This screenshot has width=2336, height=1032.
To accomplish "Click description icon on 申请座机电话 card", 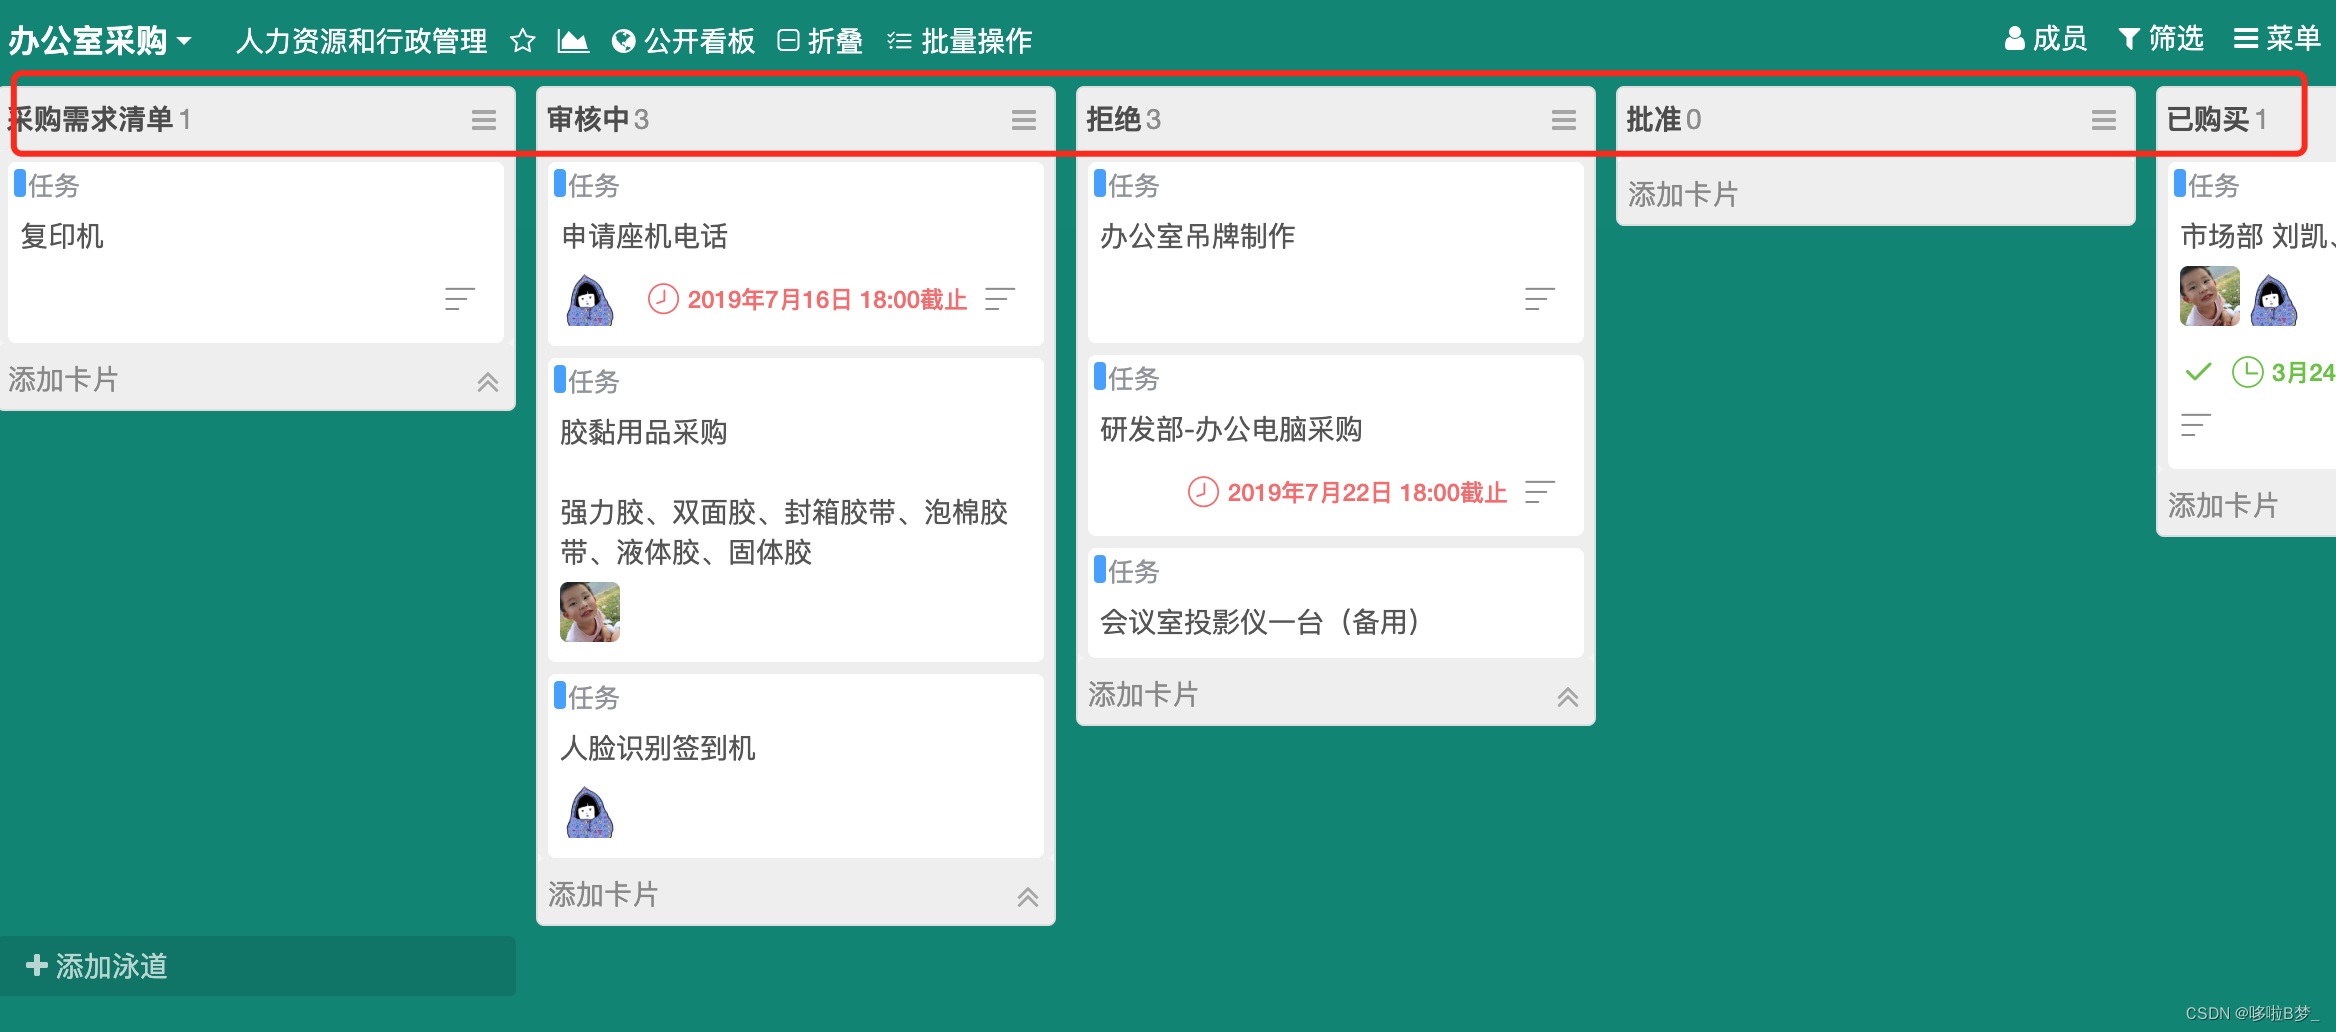I will (999, 299).
